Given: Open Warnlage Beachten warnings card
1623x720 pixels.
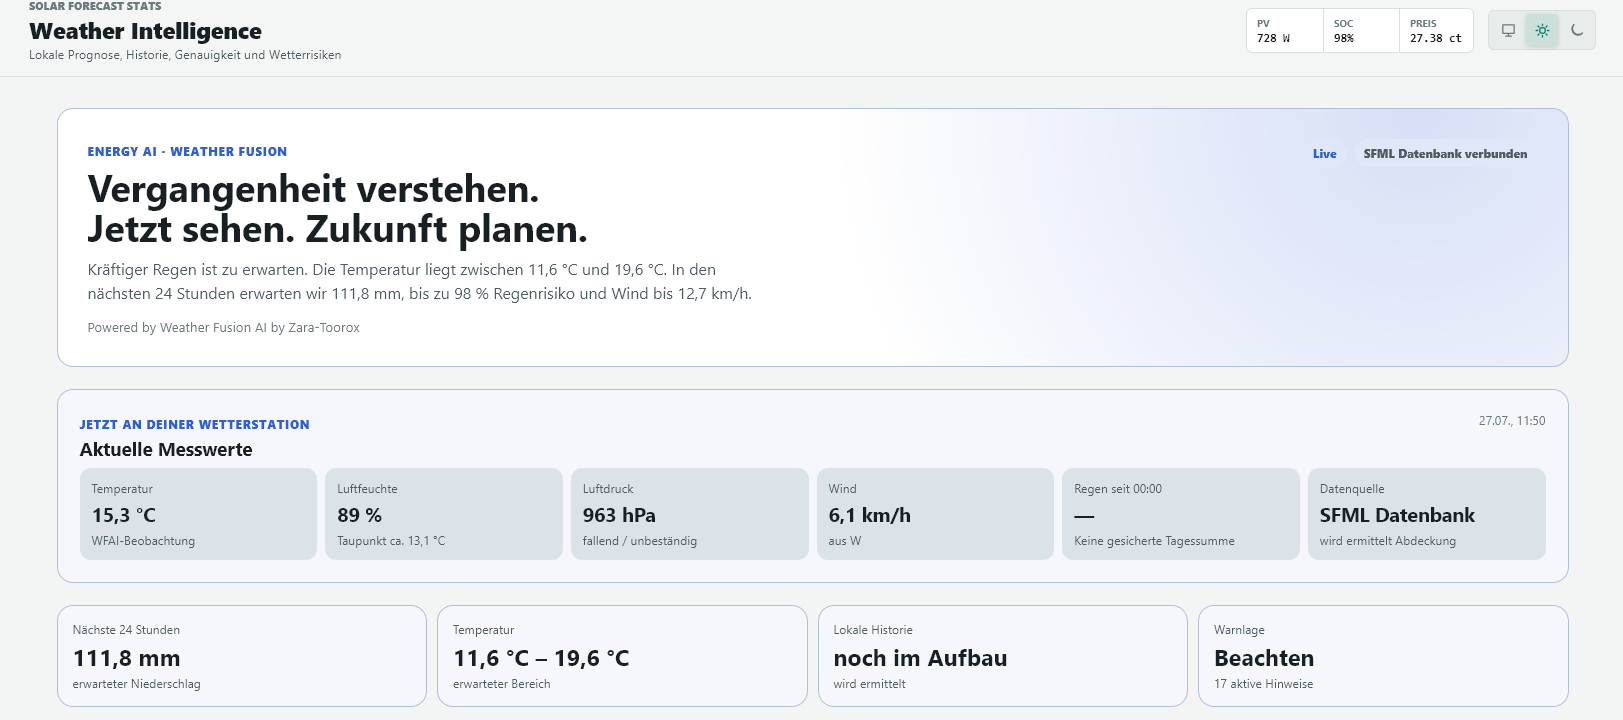Looking at the screenshot, I should [x=1383, y=656].
